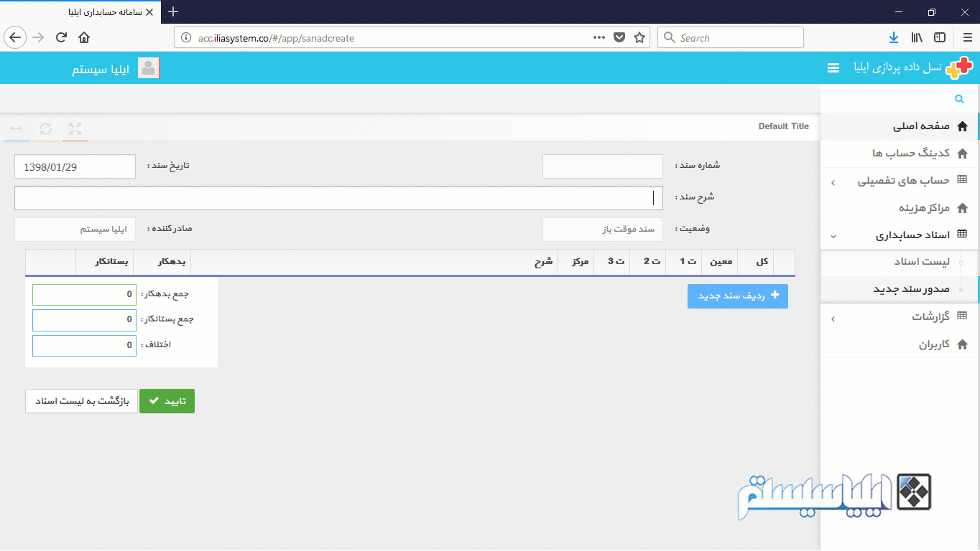Expand حساب های تفصیلی chevron

point(833,182)
